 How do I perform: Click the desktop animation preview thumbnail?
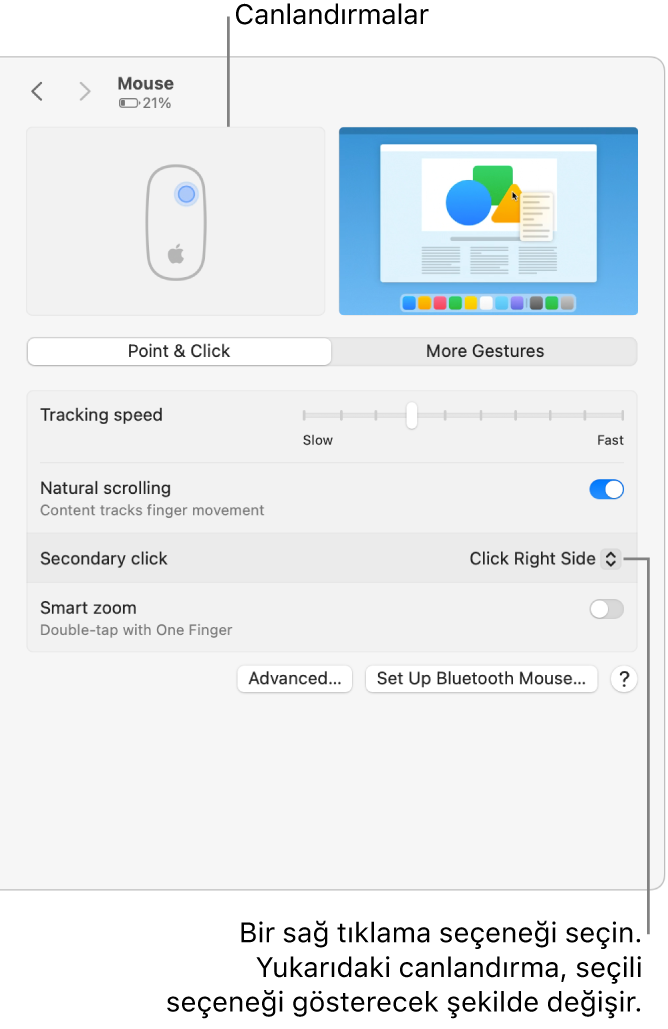pos(488,221)
